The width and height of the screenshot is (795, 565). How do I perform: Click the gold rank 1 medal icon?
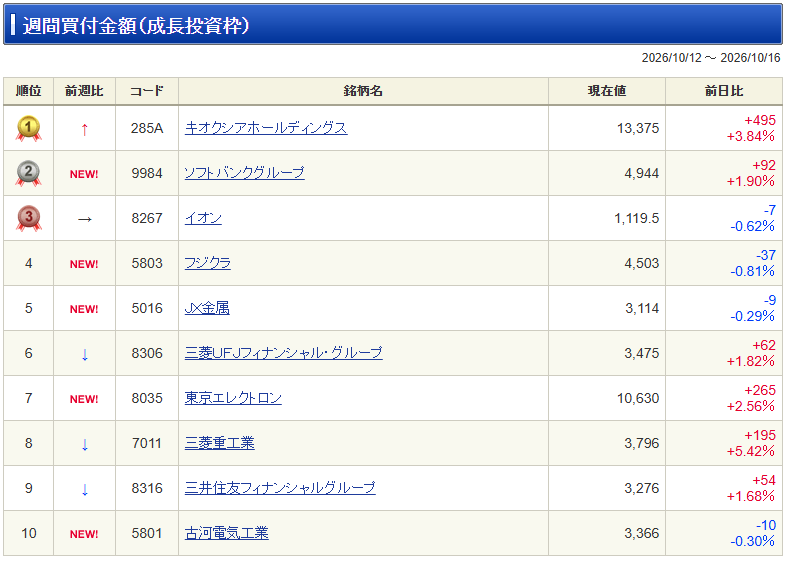[28, 128]
